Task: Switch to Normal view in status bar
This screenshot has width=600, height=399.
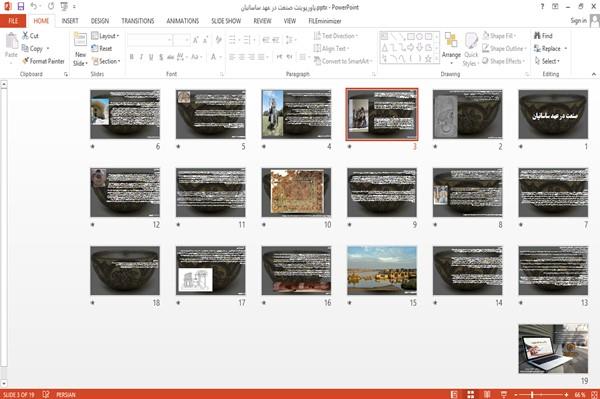Action: coord(454,394)
